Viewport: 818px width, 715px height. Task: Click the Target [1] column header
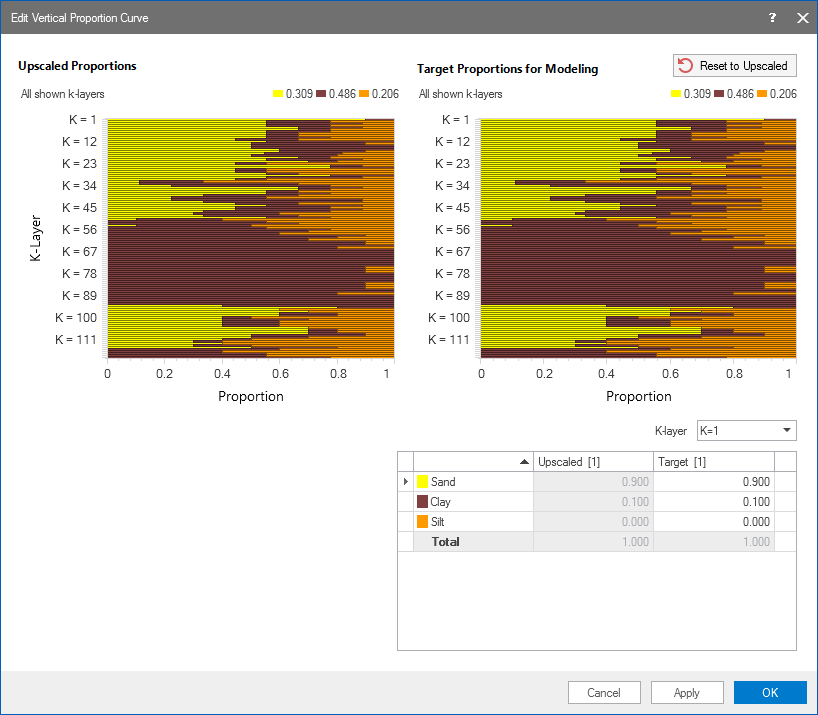[x=713, y=461]
